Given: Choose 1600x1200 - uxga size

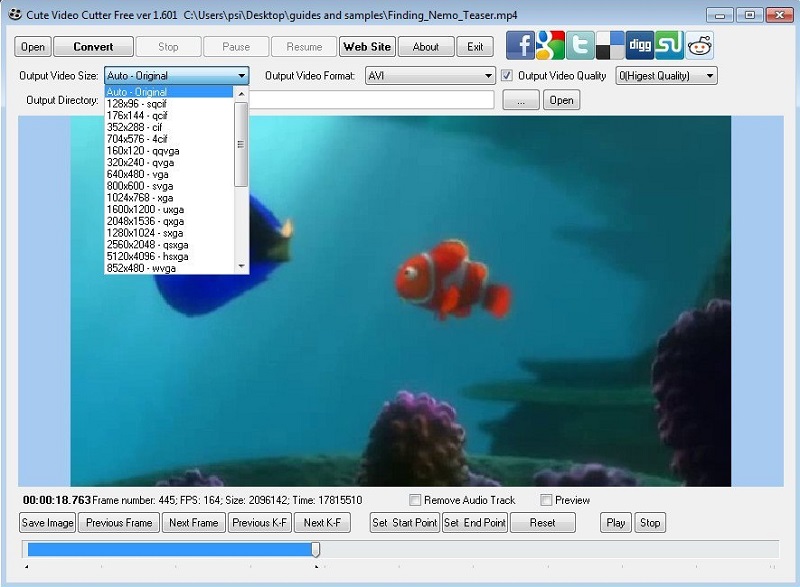Looking at the screenshot, I should pyautogui.click(x=169, y=209).
